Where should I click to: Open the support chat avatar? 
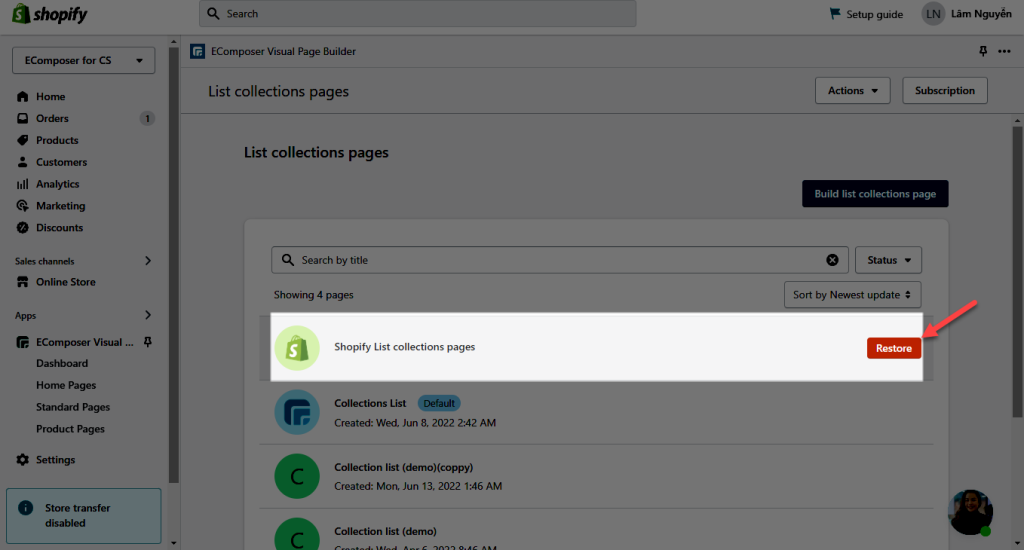[x=970, y=512]
